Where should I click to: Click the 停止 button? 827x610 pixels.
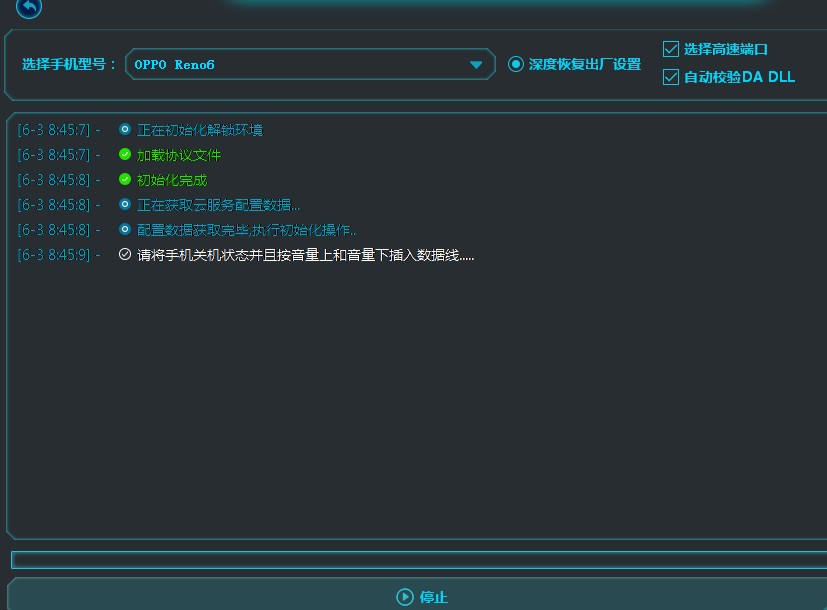tap(421, 596)
